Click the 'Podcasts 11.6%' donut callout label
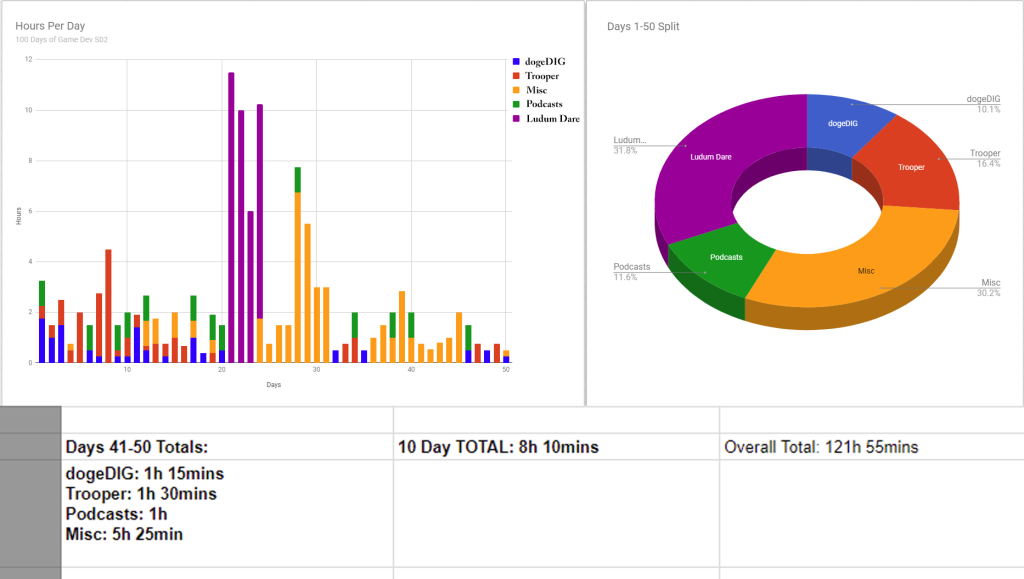 click(632, 272)
